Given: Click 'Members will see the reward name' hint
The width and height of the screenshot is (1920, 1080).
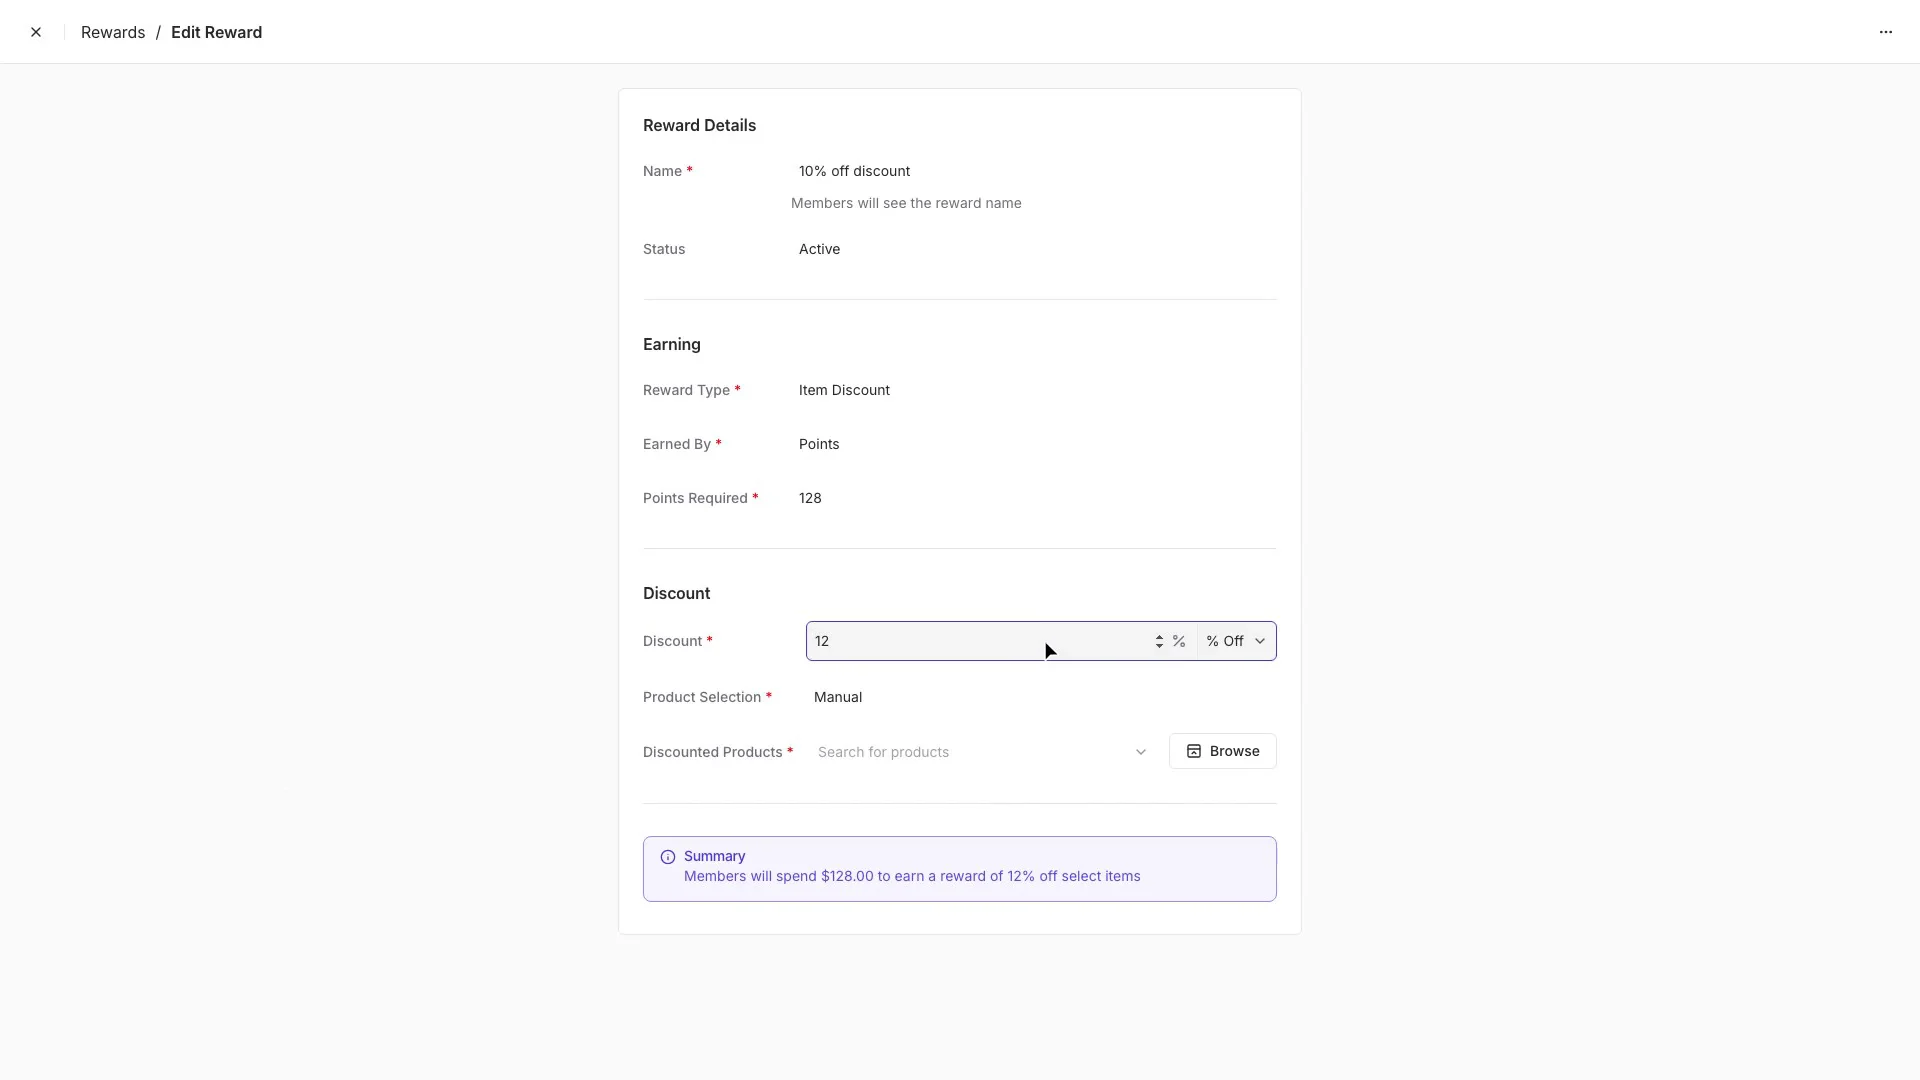Looking at the screenshot, I should [906, 203].
